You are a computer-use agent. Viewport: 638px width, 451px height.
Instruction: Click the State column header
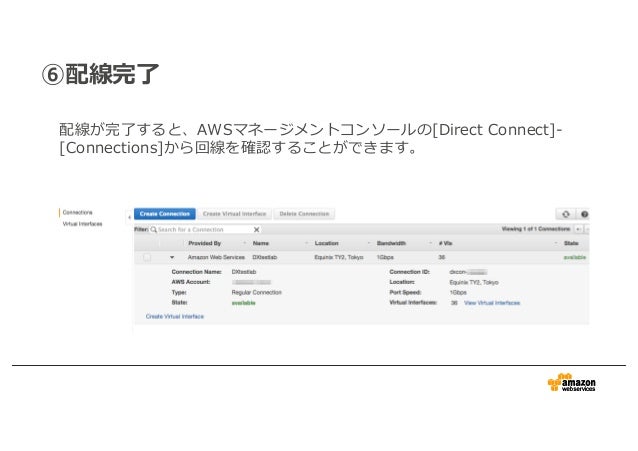(571, 243)
